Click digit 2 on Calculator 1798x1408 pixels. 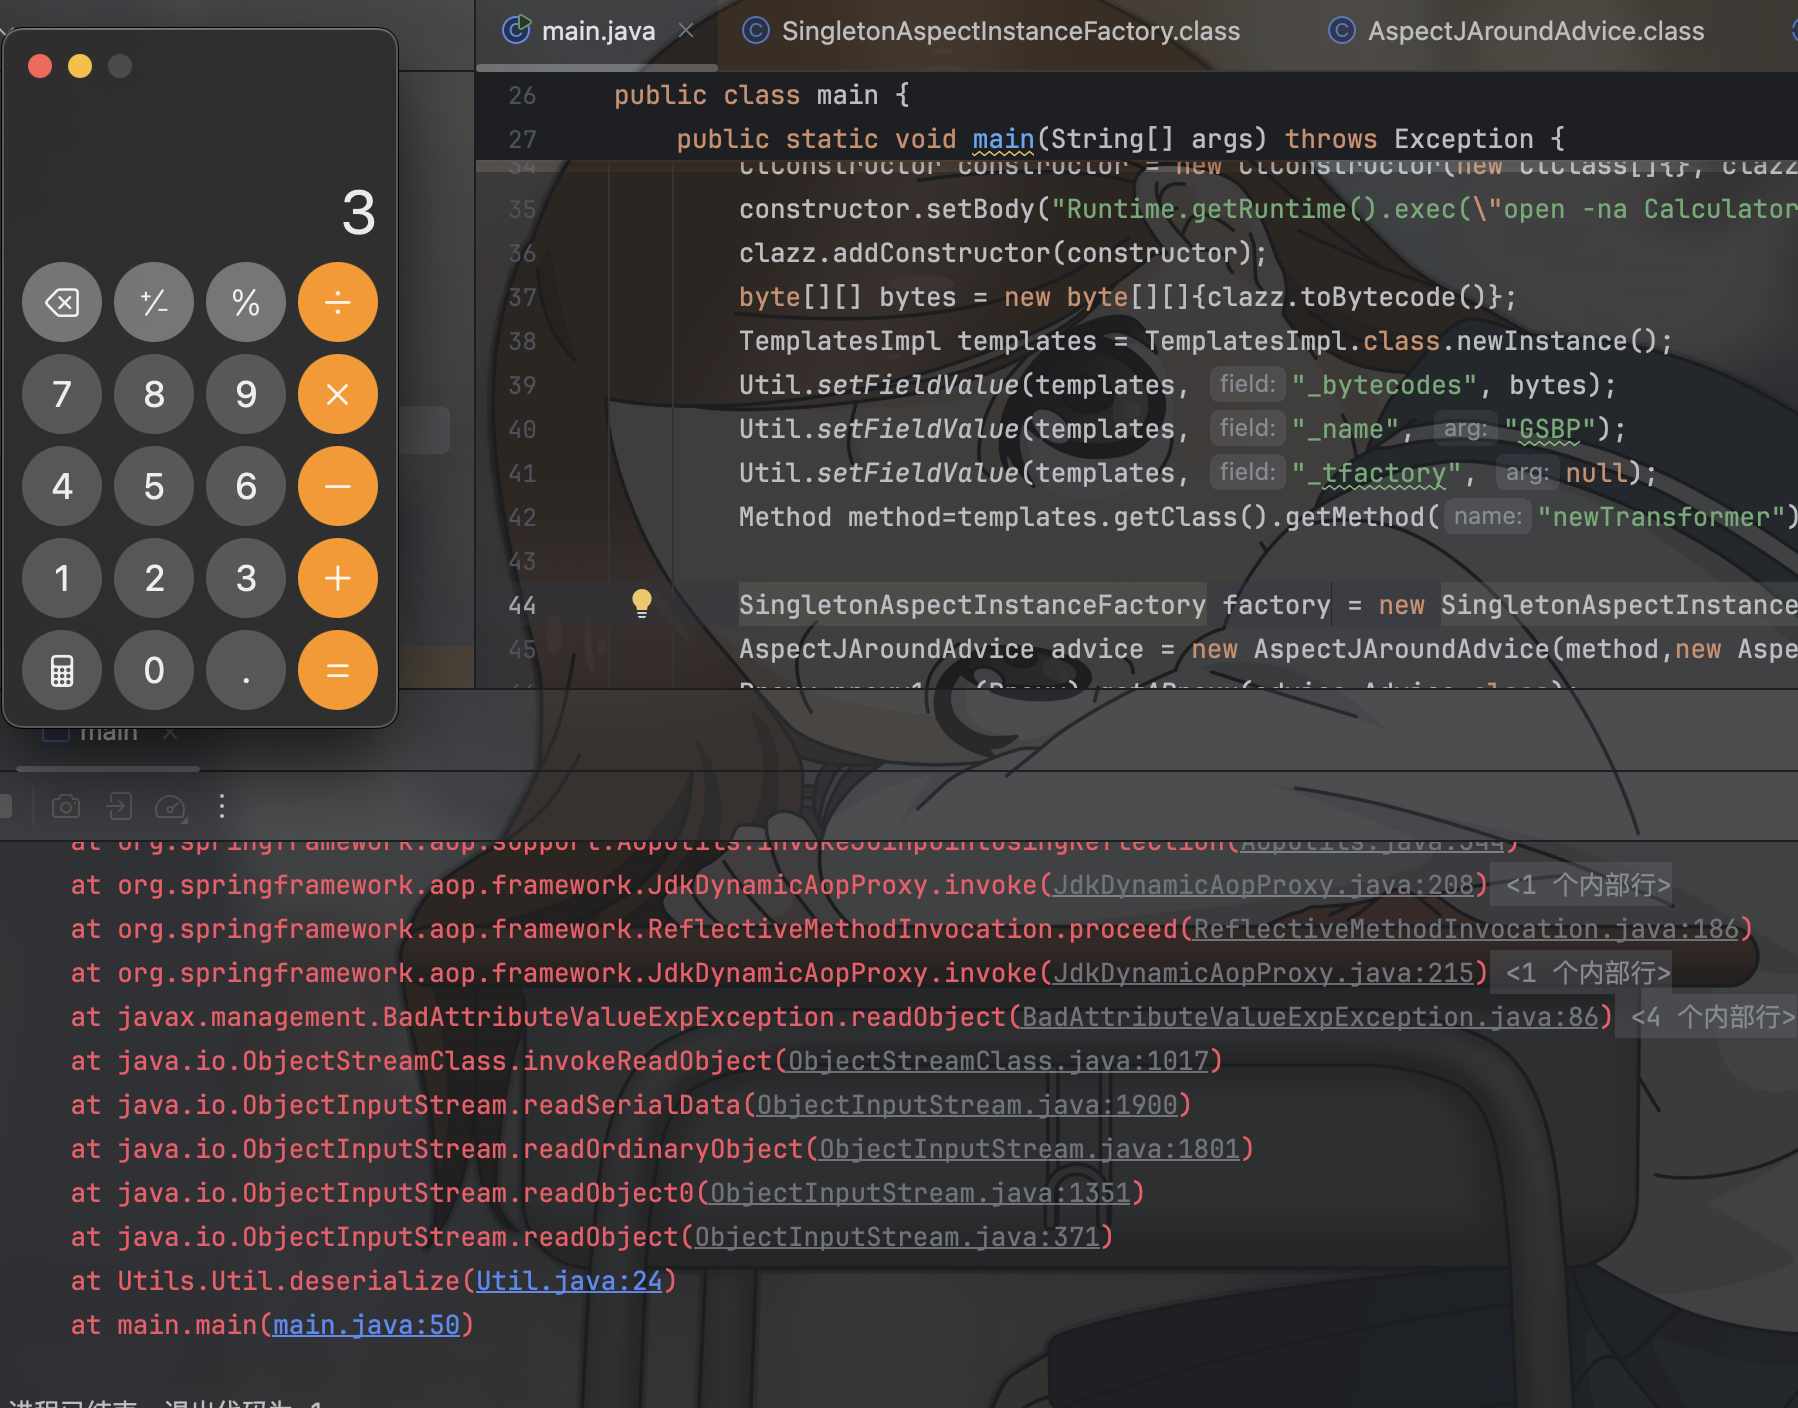click(x=154, y=578)
